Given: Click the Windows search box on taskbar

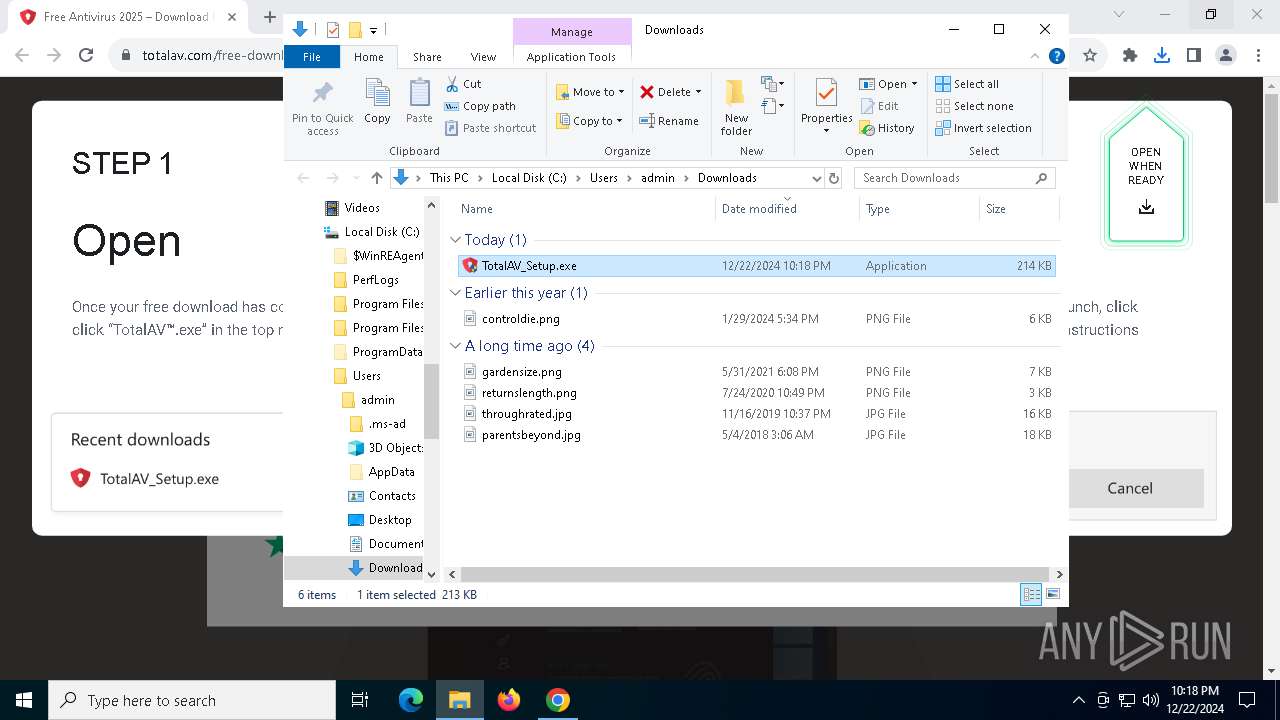Looking at the screenshot, I should (192, 700).
